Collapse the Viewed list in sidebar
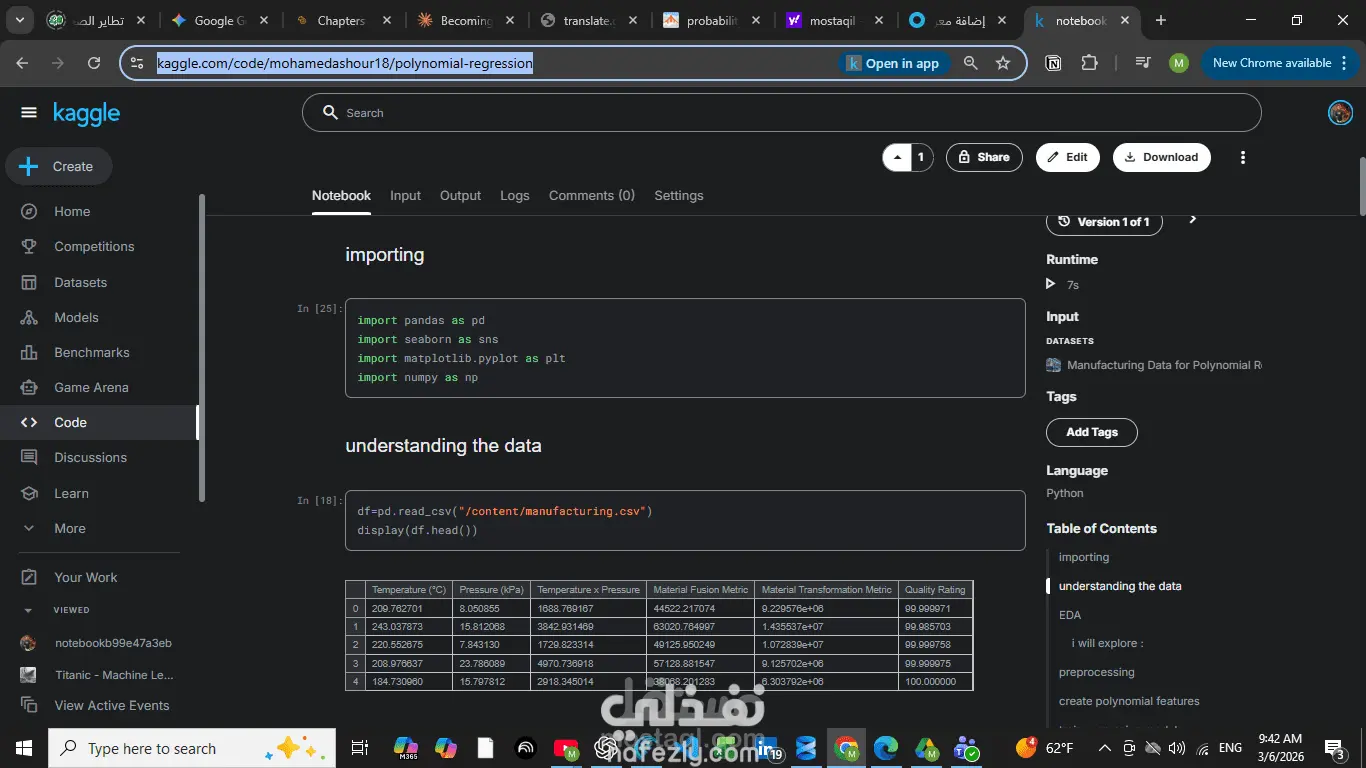The image size is (1366, 768). [28, 610]
